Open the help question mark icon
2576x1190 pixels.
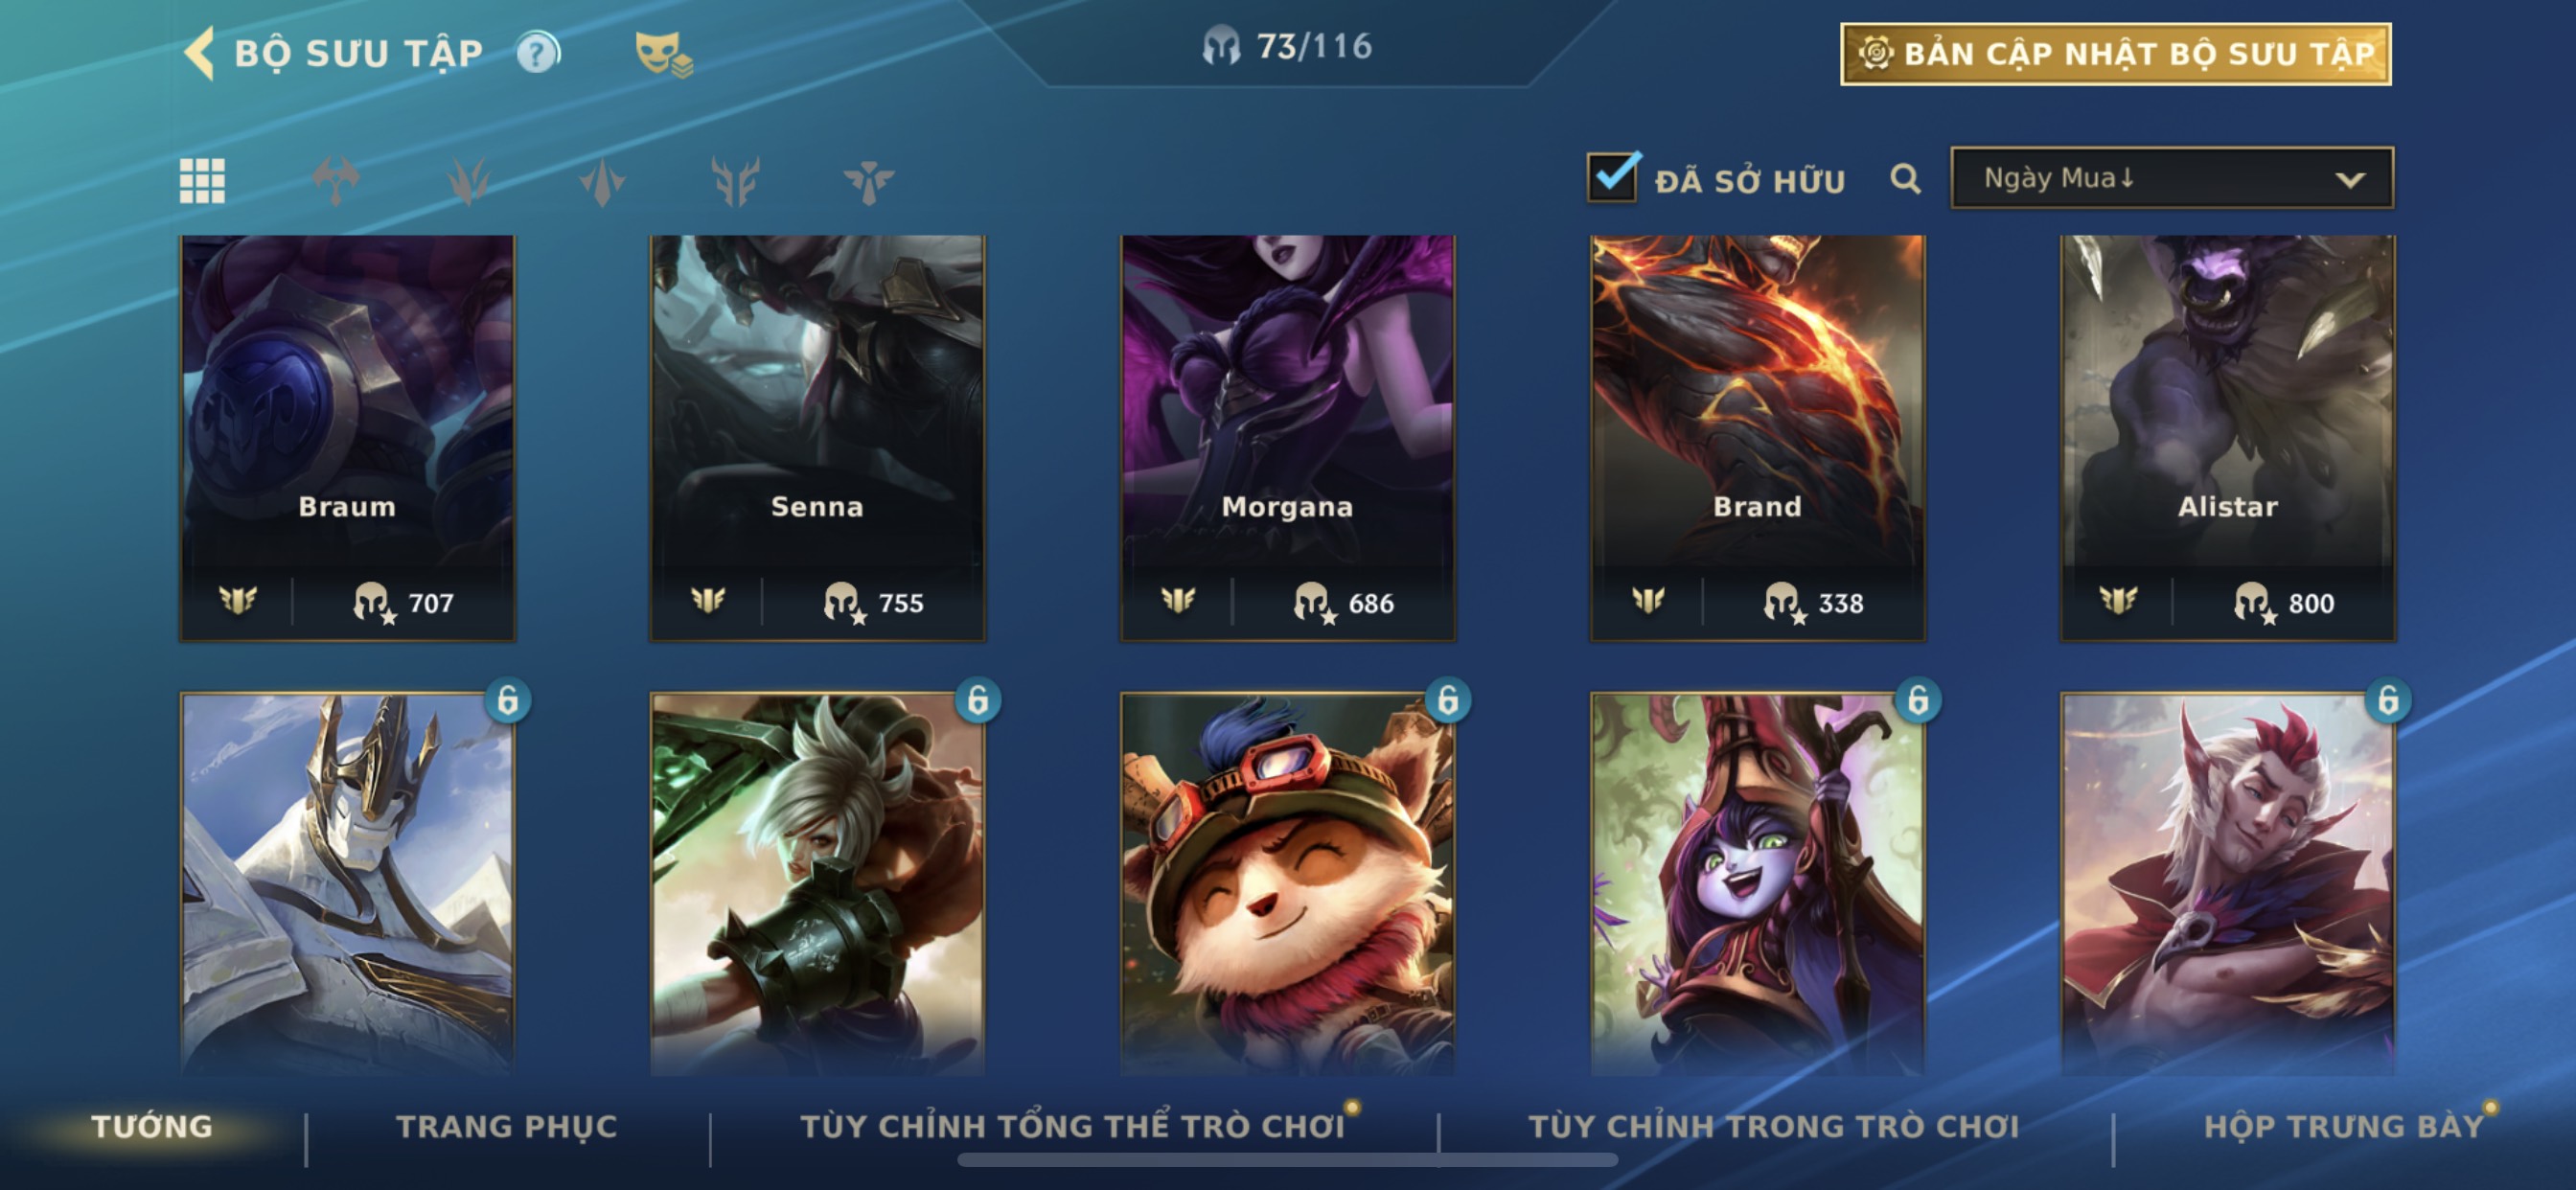click(538, 53)
